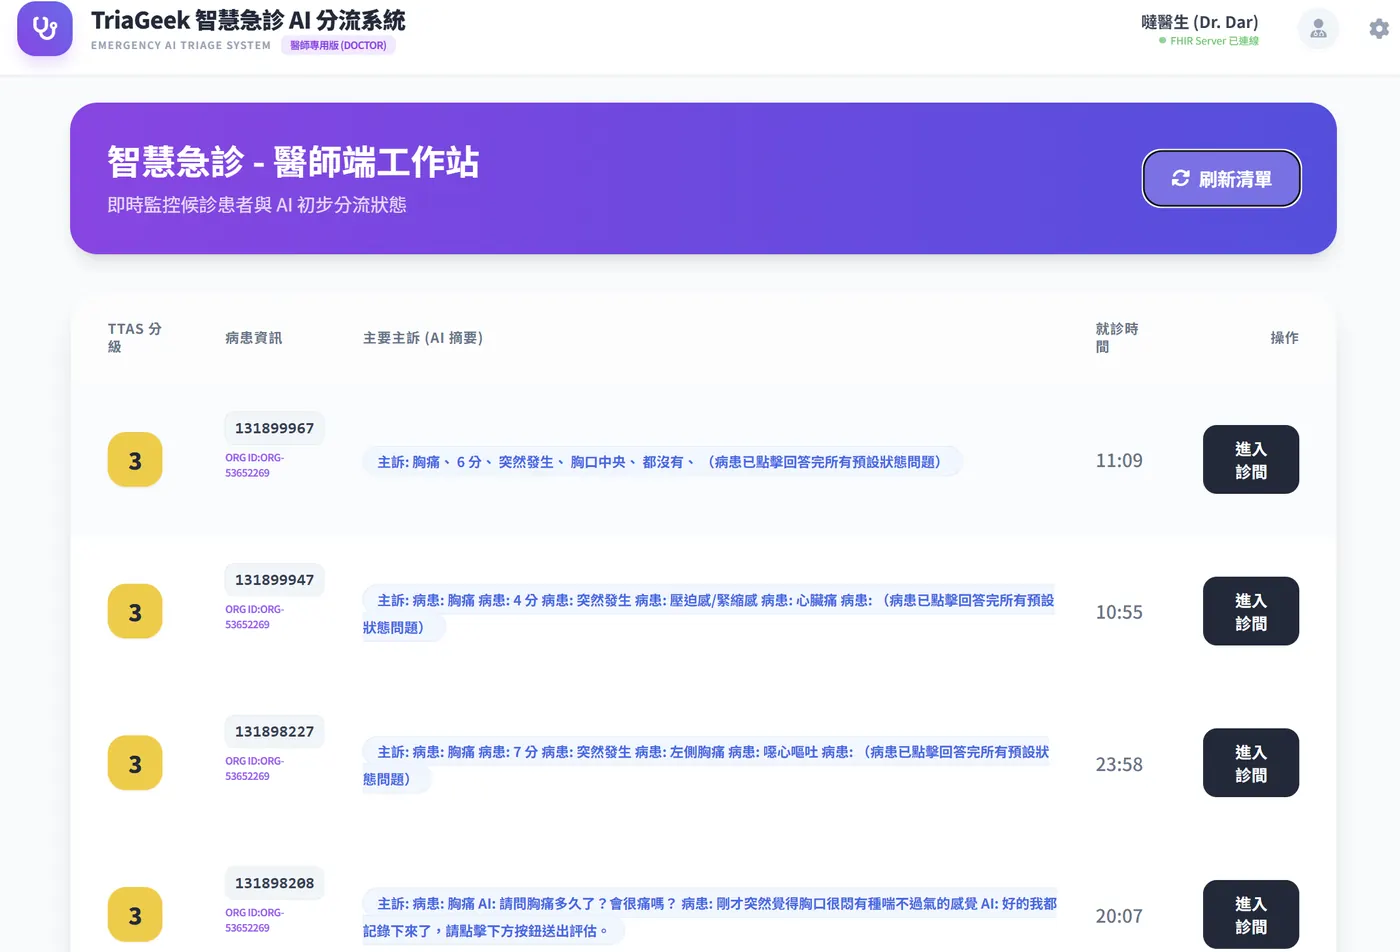
Task: Click TTAS level 3 badge for patient 131898227
Action: tap(135, 763)
